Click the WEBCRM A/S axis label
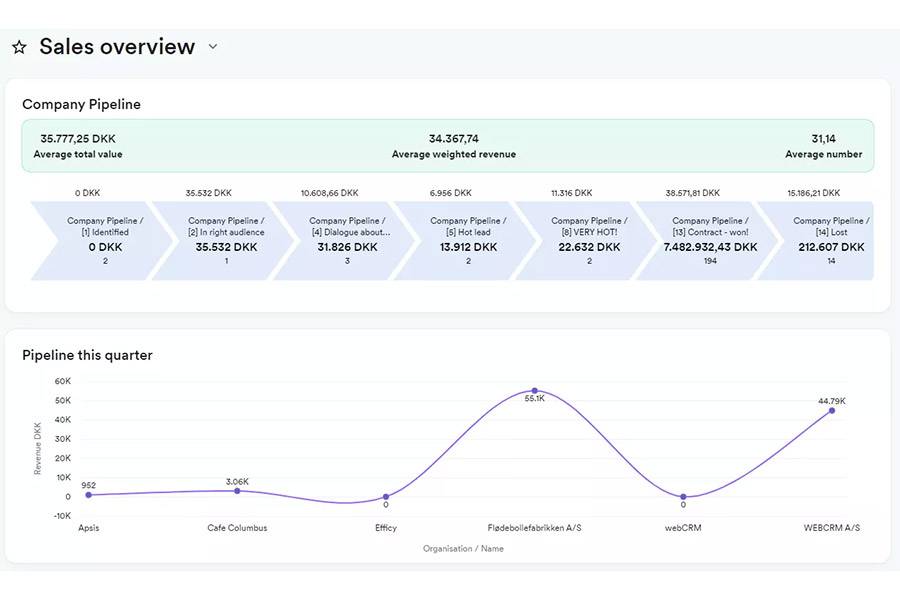This screenshot has width=900, height=600. click(x=832, y=528)
